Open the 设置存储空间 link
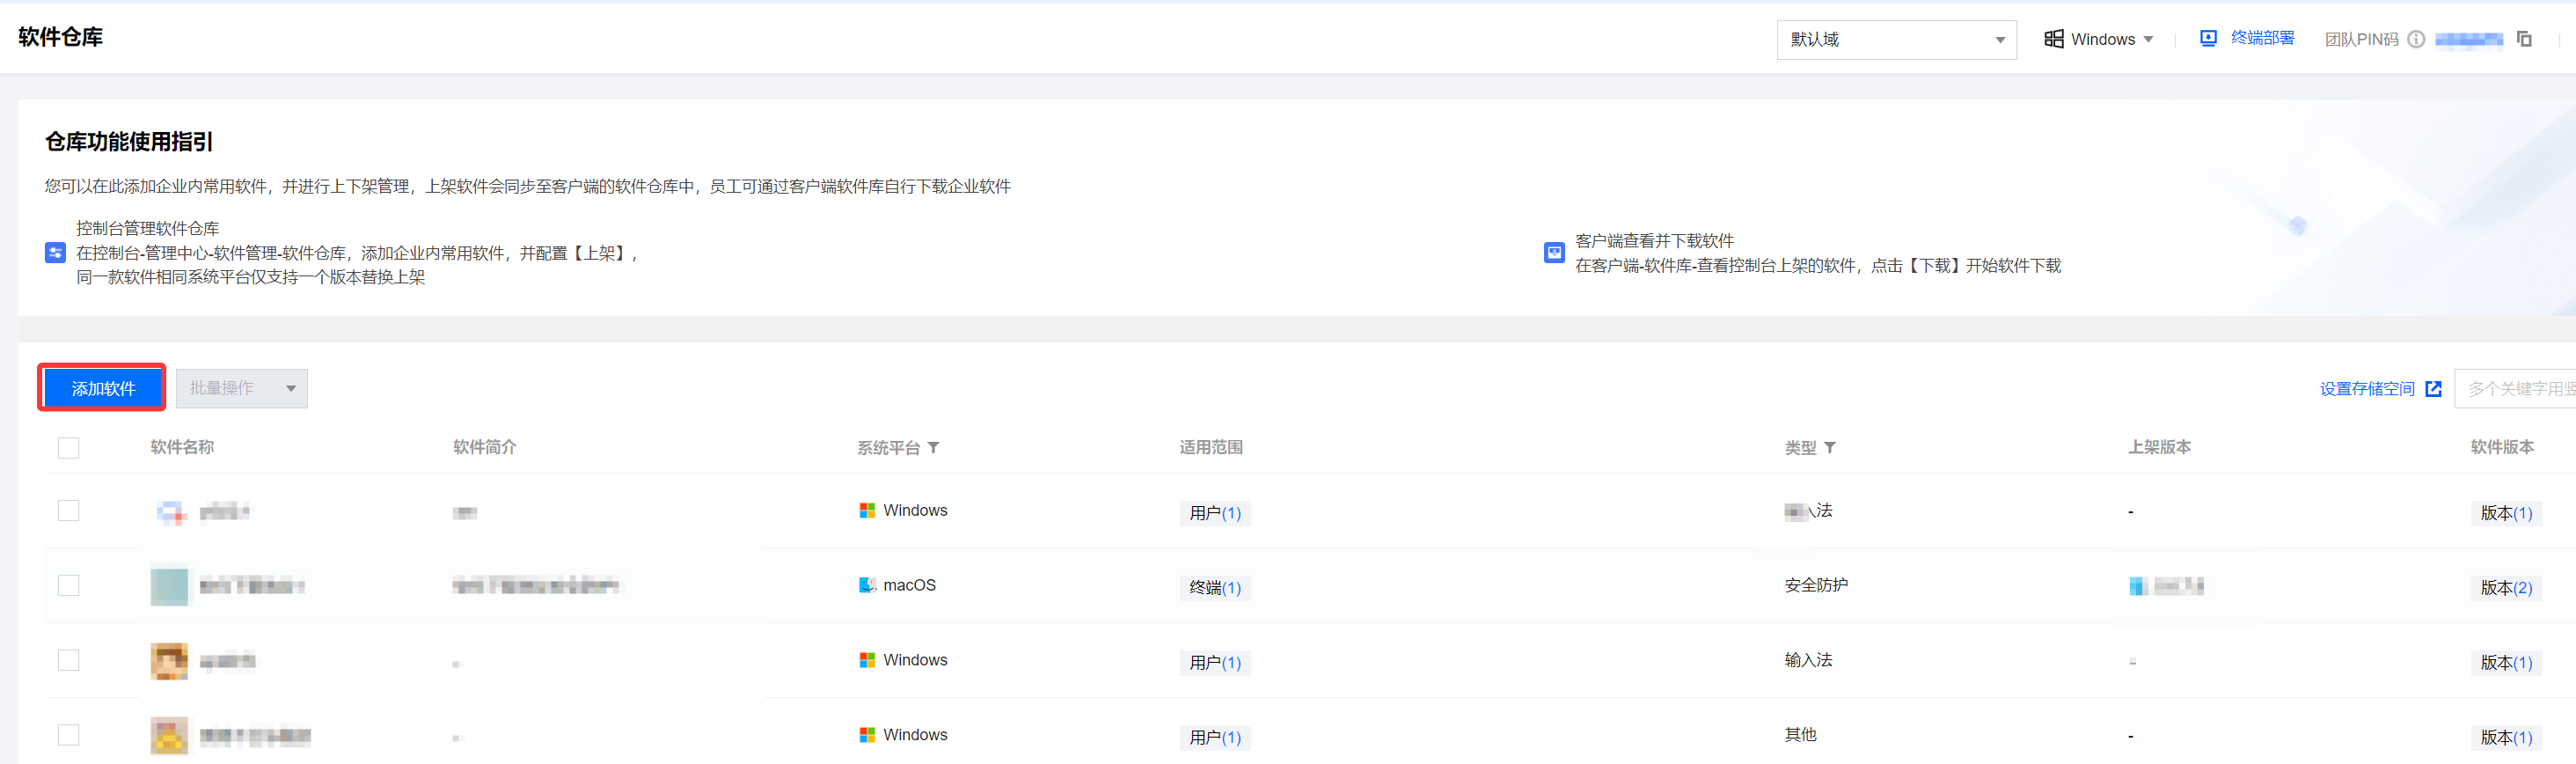This screenshot has width=2576, height=764. click(x=2366, y=388)
